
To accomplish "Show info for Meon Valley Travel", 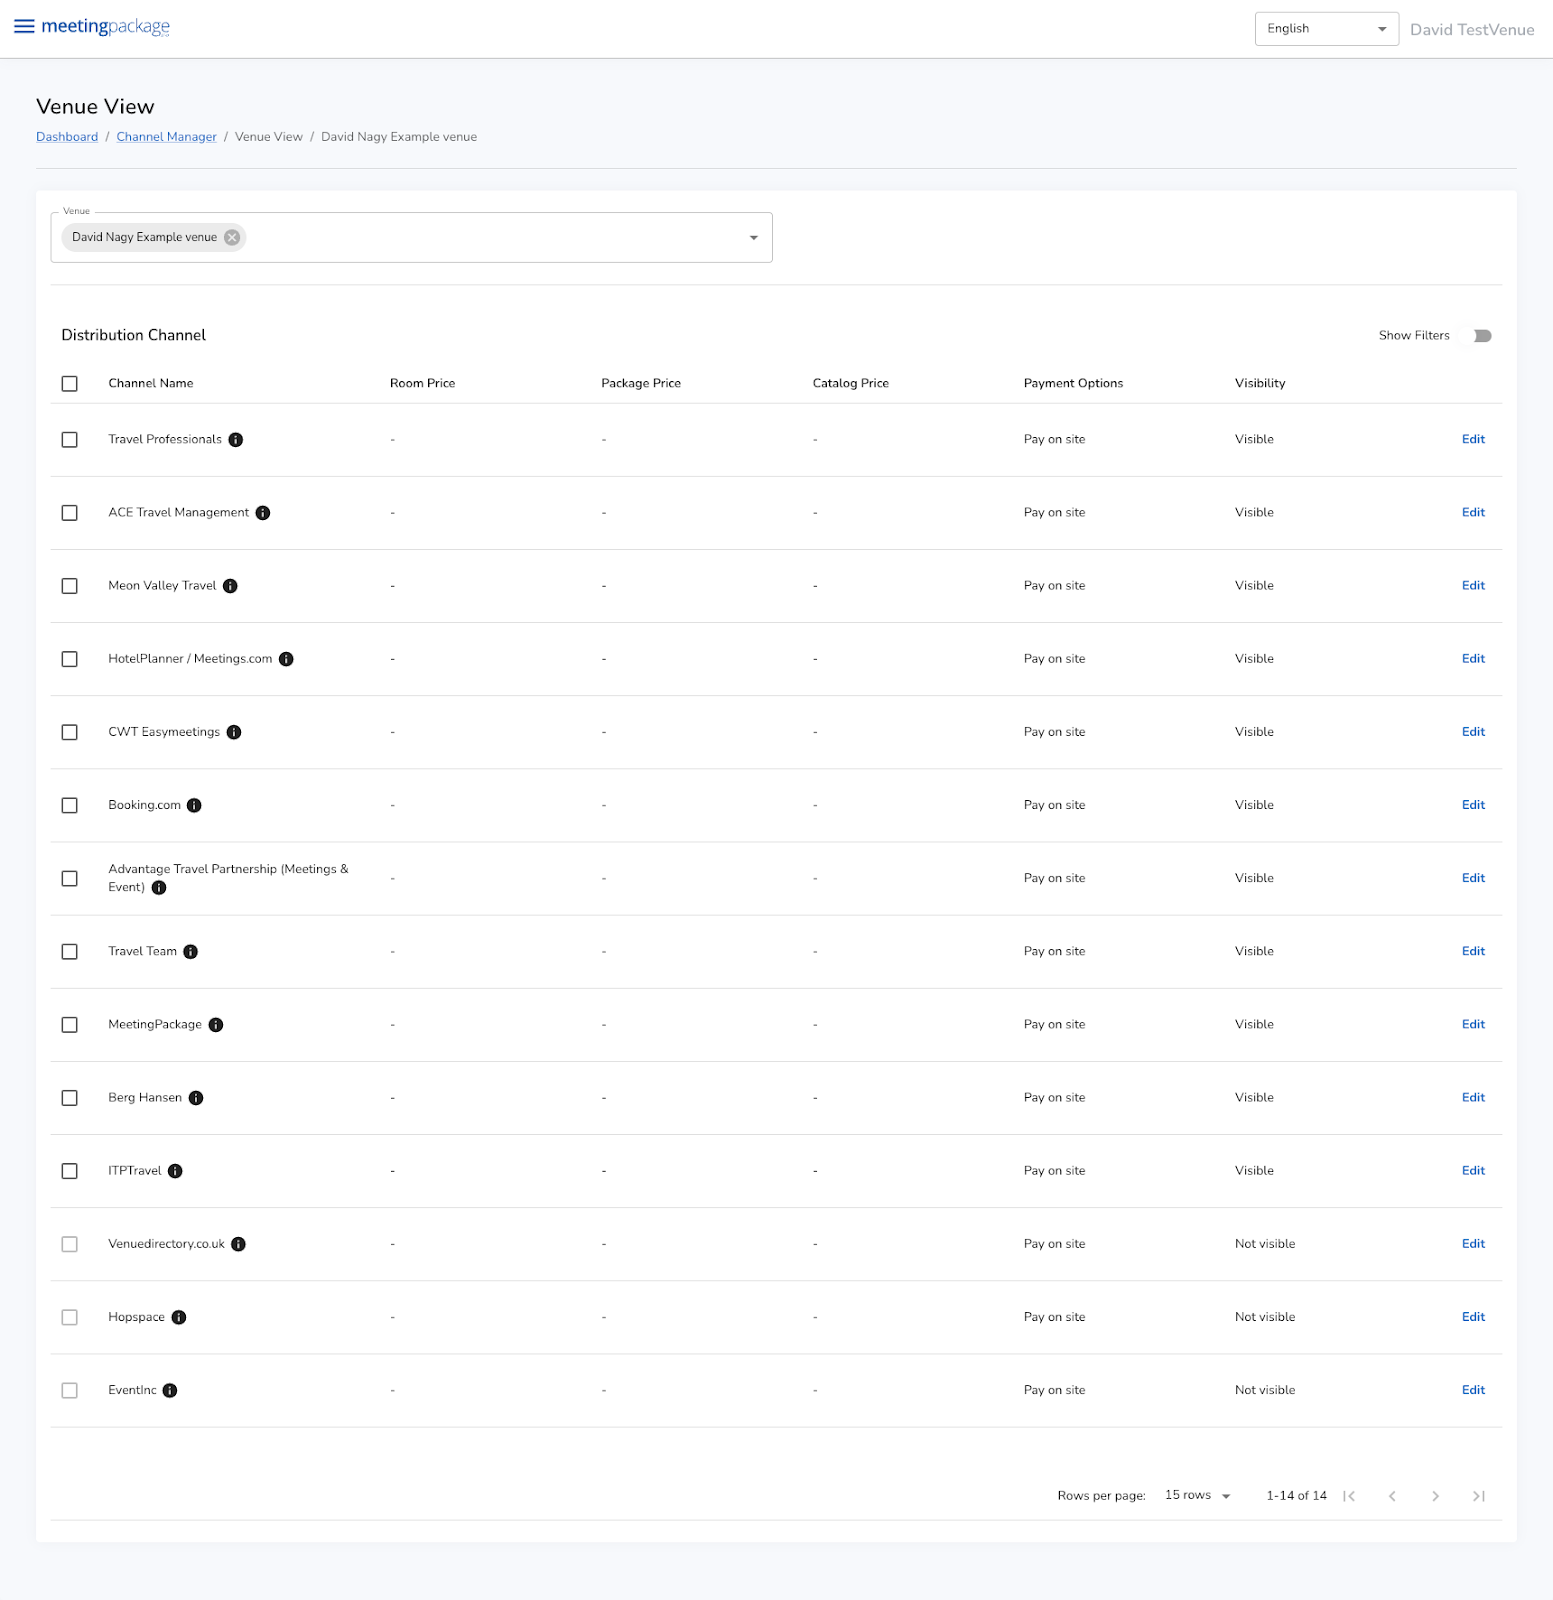I will [x=230, y=586].
